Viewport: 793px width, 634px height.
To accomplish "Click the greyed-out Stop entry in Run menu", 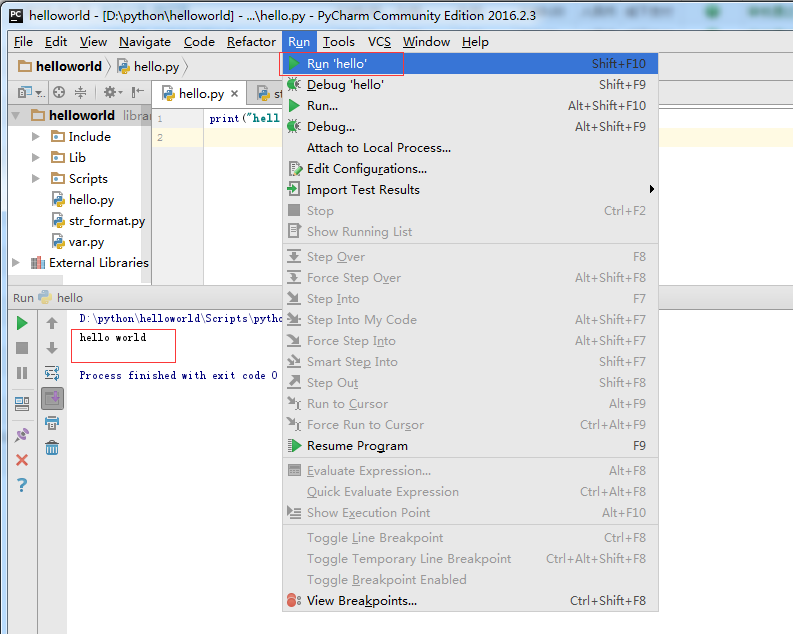I will [x=470, y=210].
